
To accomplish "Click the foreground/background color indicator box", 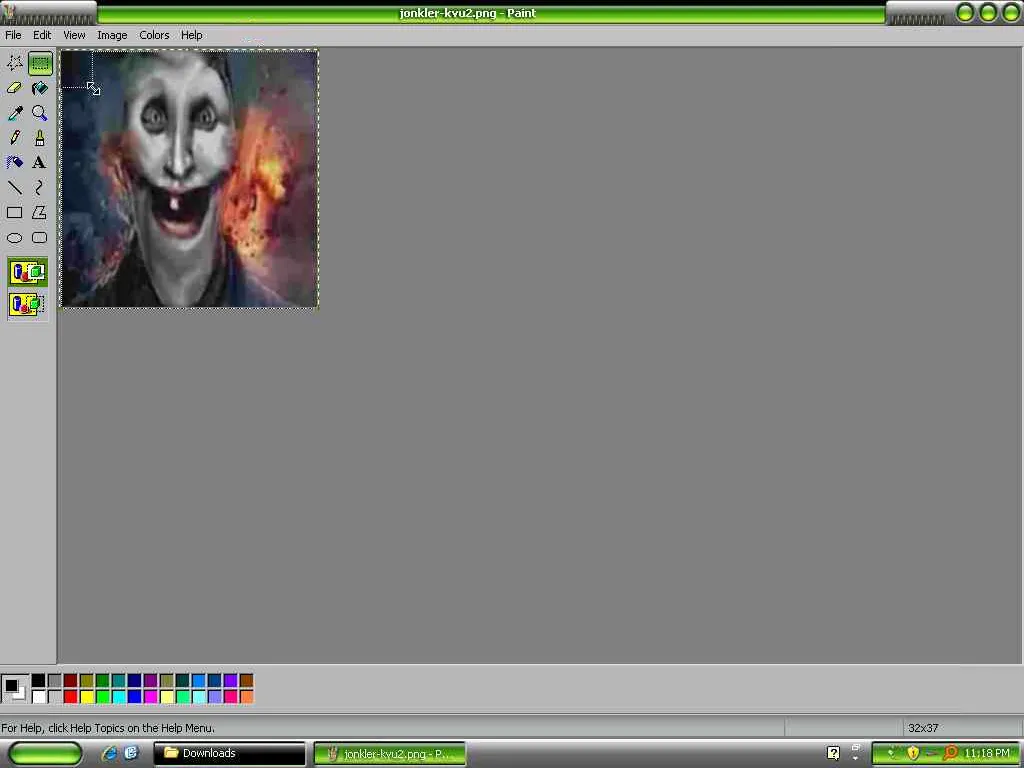I will tap(15, 688).
